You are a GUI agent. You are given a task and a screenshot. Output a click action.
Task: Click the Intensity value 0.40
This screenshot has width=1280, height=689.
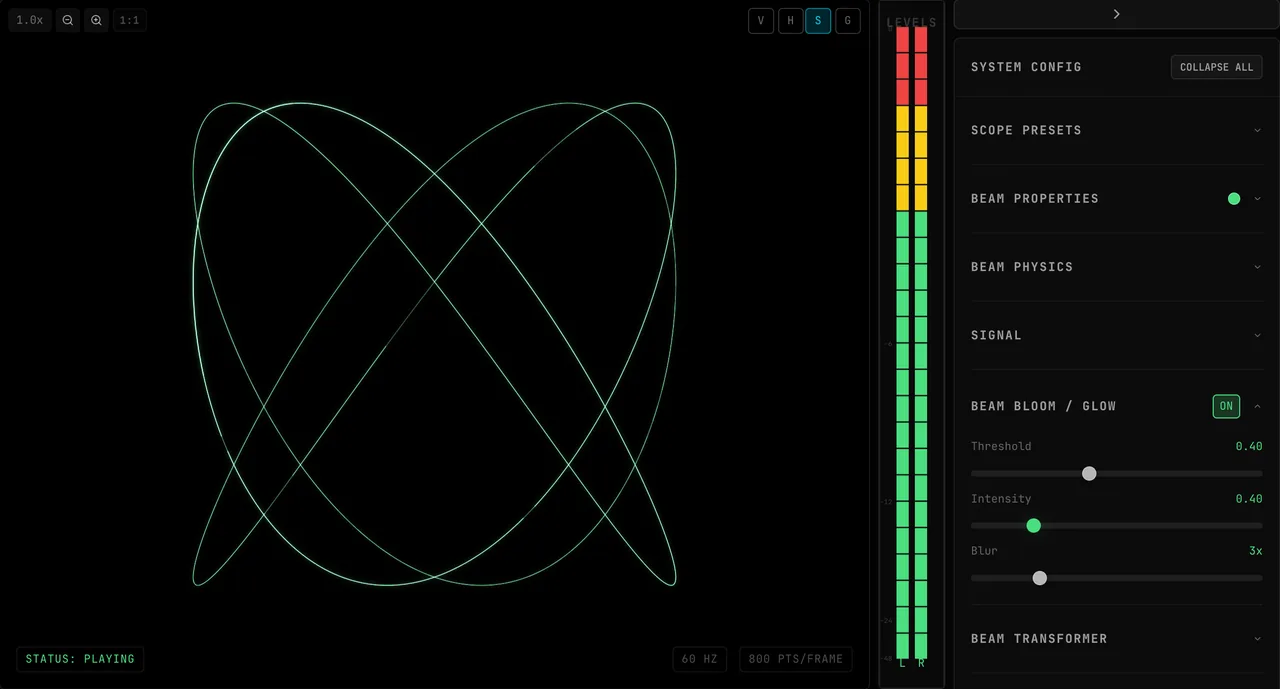tap(1249, 498)
